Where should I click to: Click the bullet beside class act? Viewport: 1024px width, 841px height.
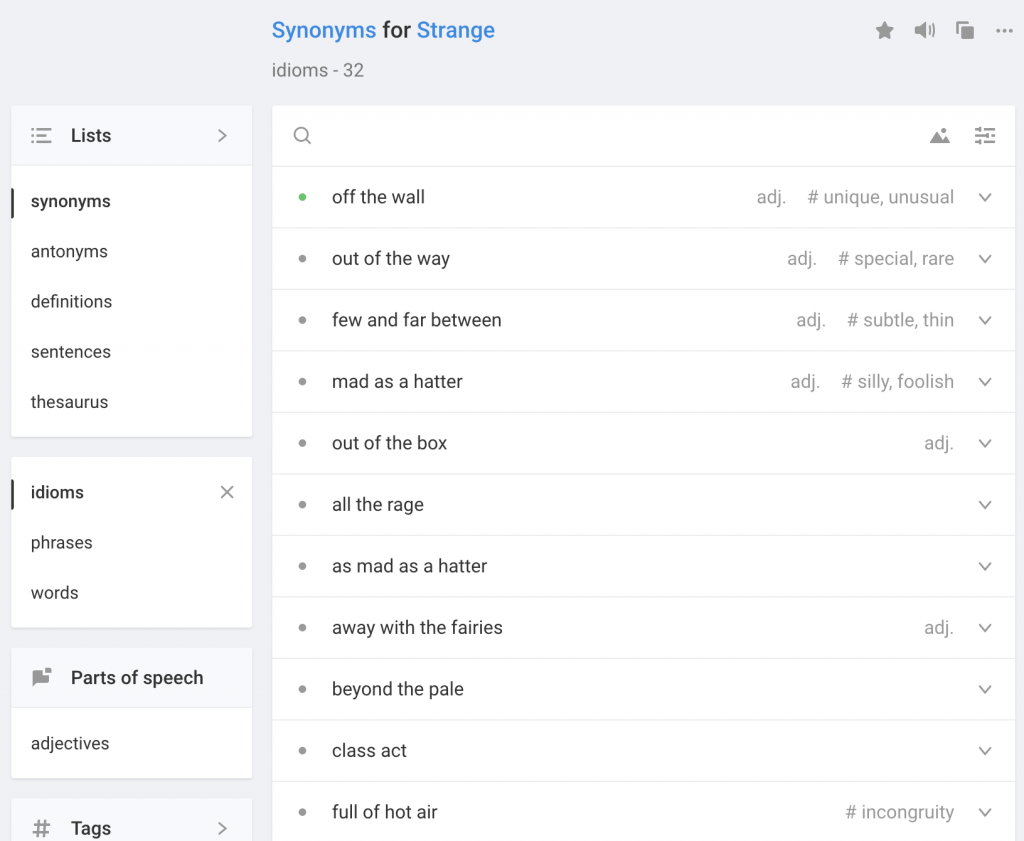coord(302,750)
